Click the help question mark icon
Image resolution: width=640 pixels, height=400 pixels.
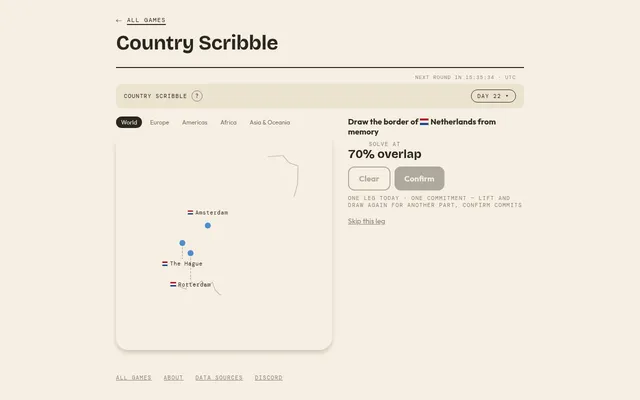click(x=197, y=96)
